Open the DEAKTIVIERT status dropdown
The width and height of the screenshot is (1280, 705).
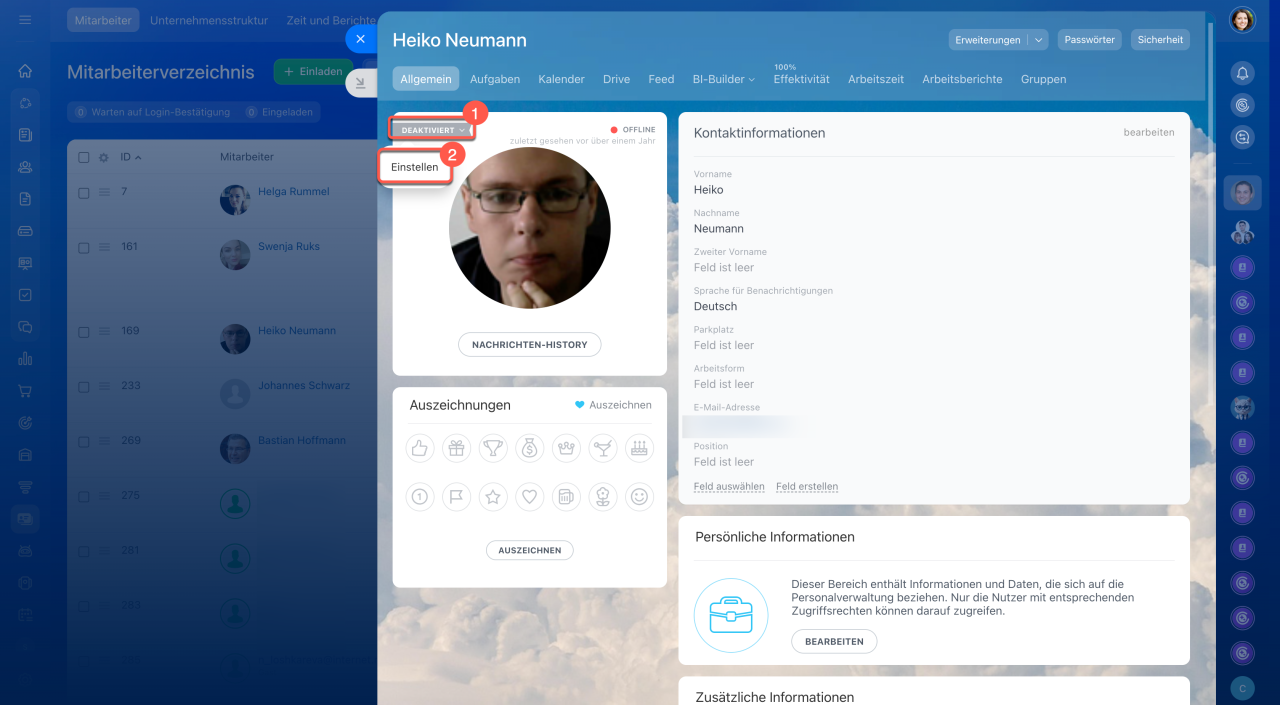click(x=432, y=130)
